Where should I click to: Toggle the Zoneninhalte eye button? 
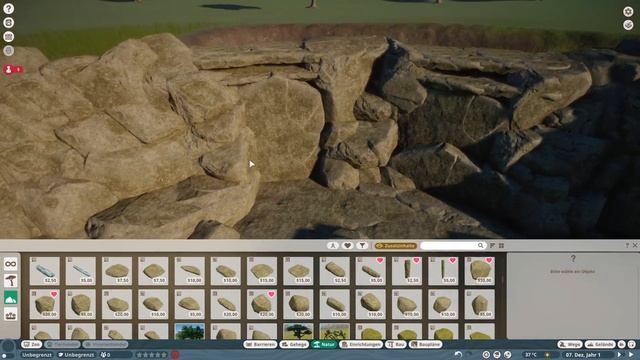(x=396, y=246)
